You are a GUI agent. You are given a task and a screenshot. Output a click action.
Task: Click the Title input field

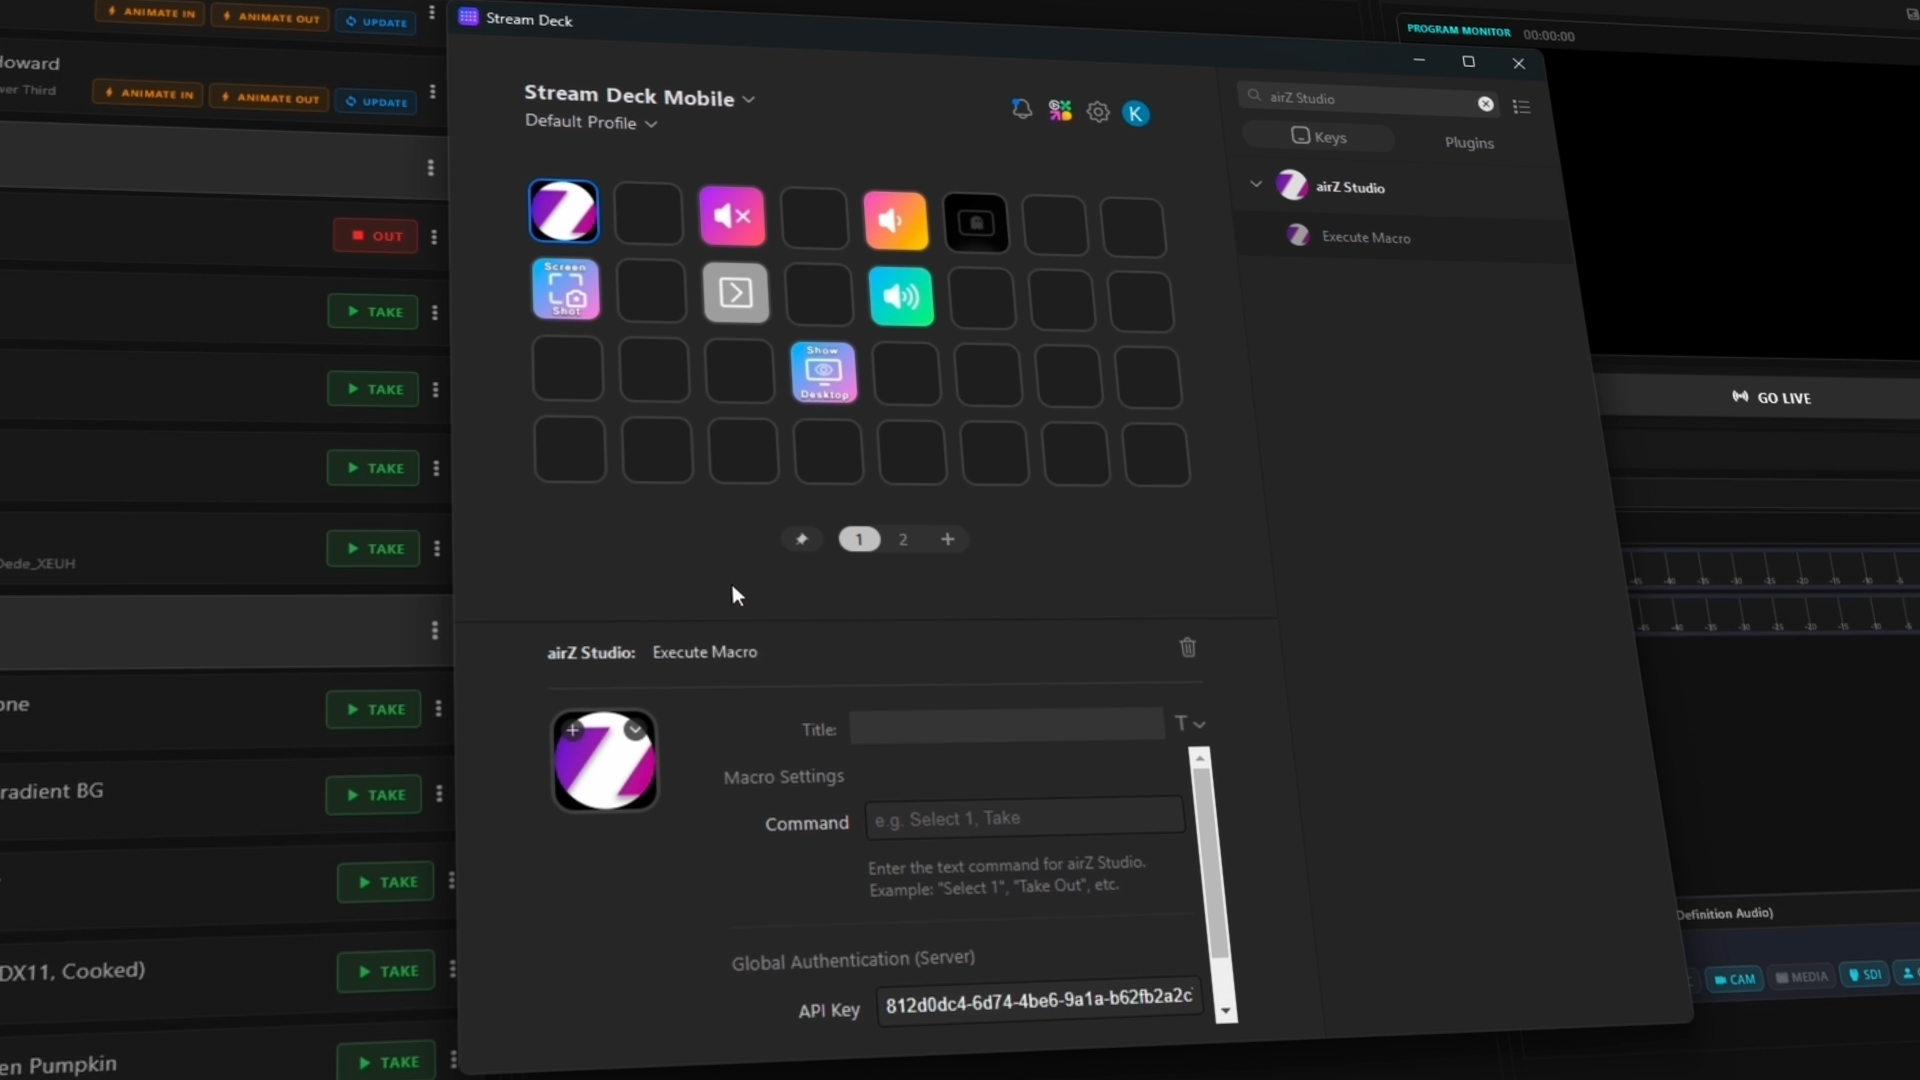(1007, 725)
